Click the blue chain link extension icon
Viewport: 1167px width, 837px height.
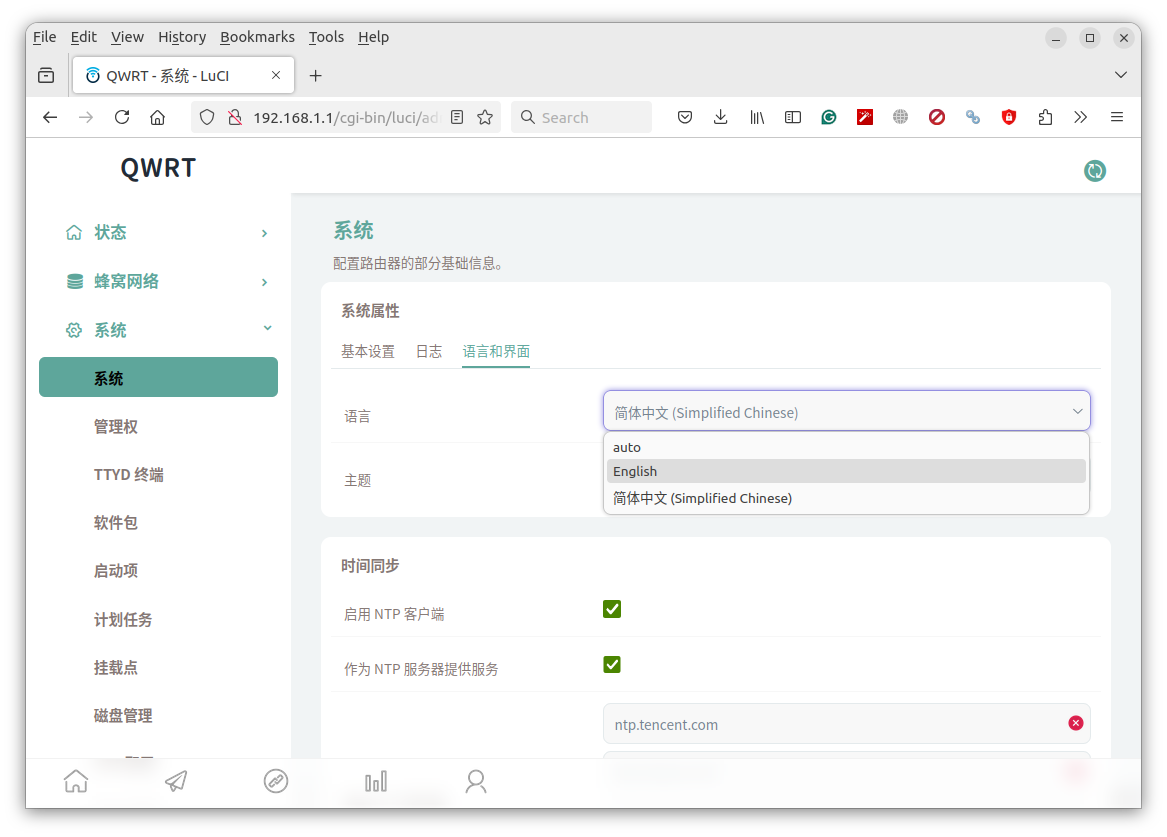click(973, 118)
